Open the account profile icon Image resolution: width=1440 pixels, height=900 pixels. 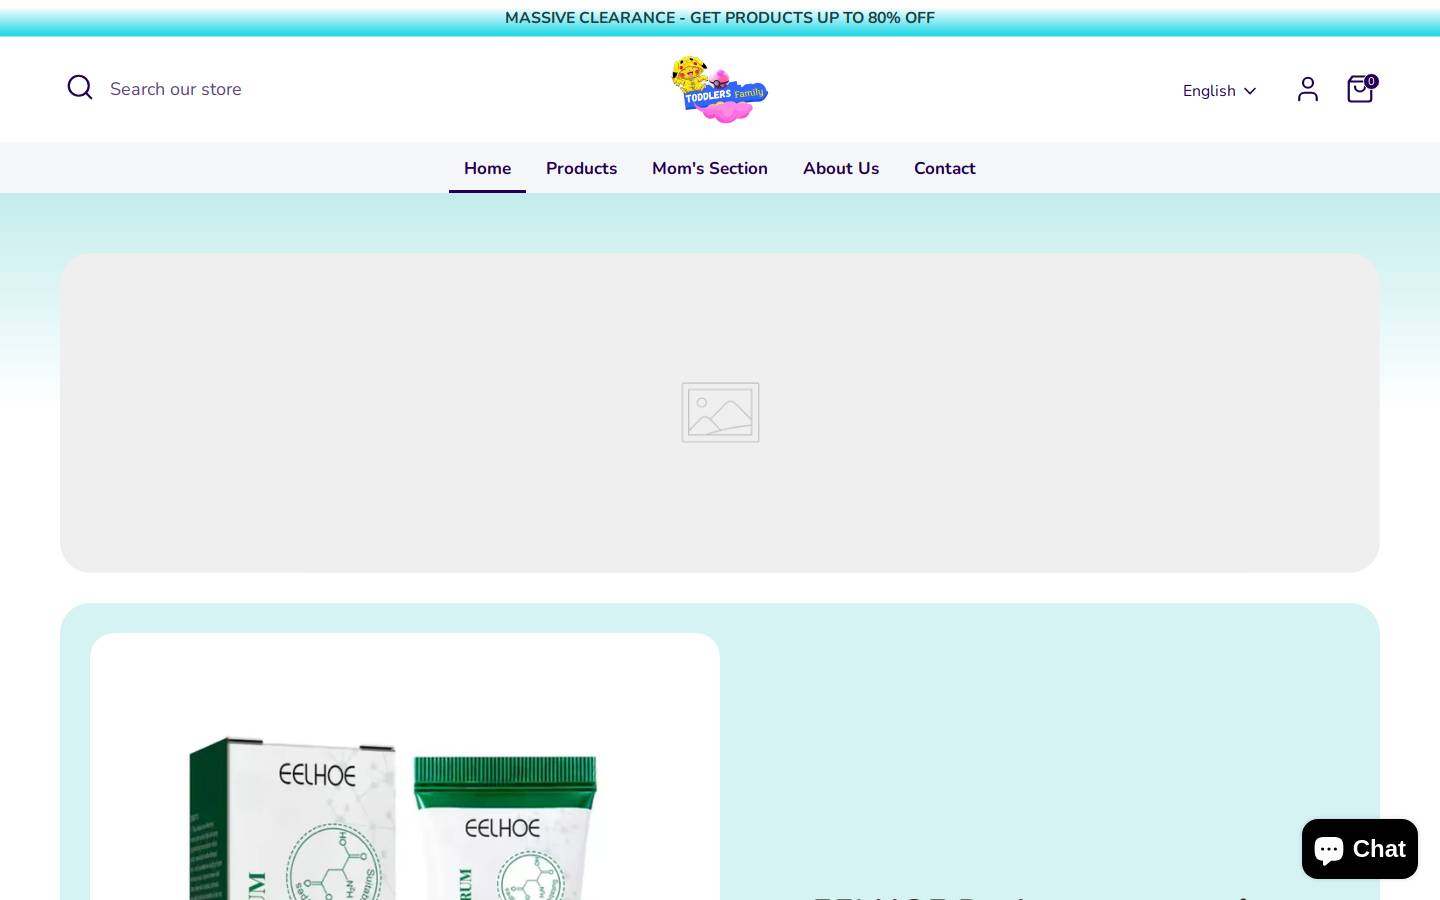click(x=1307, y=89)
